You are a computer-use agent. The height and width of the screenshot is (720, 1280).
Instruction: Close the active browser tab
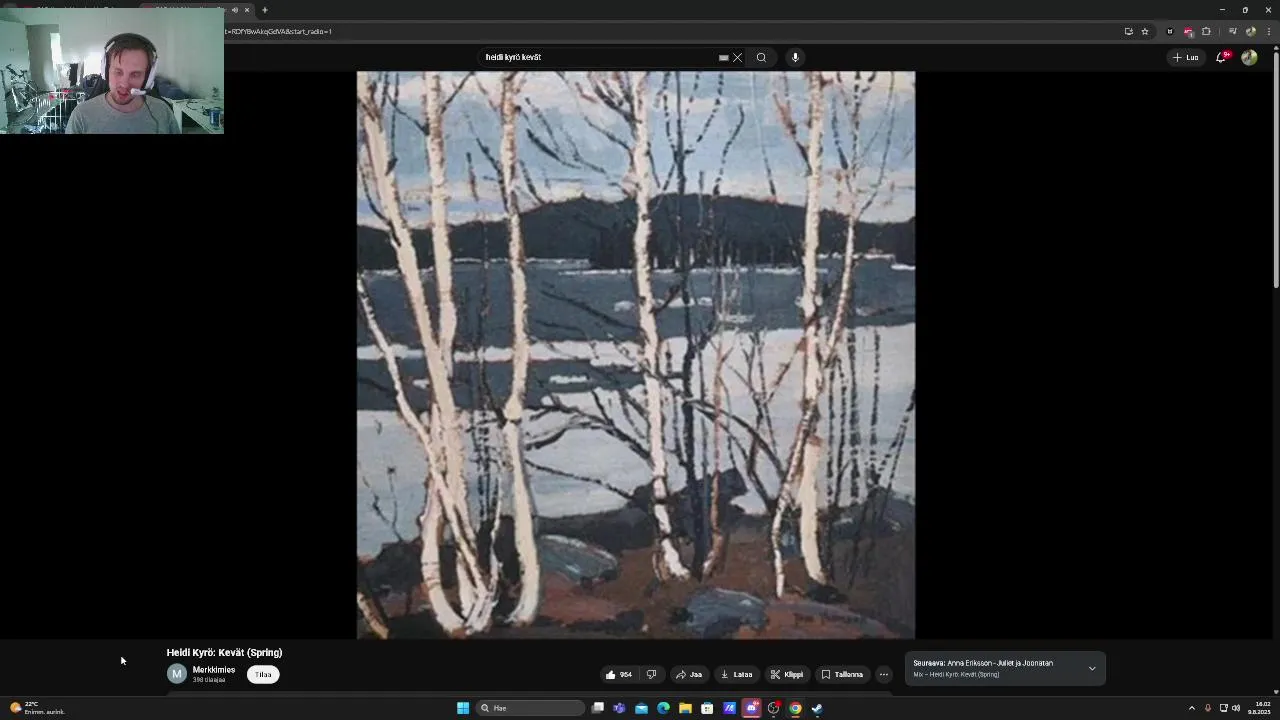click(x=247, y=10)
